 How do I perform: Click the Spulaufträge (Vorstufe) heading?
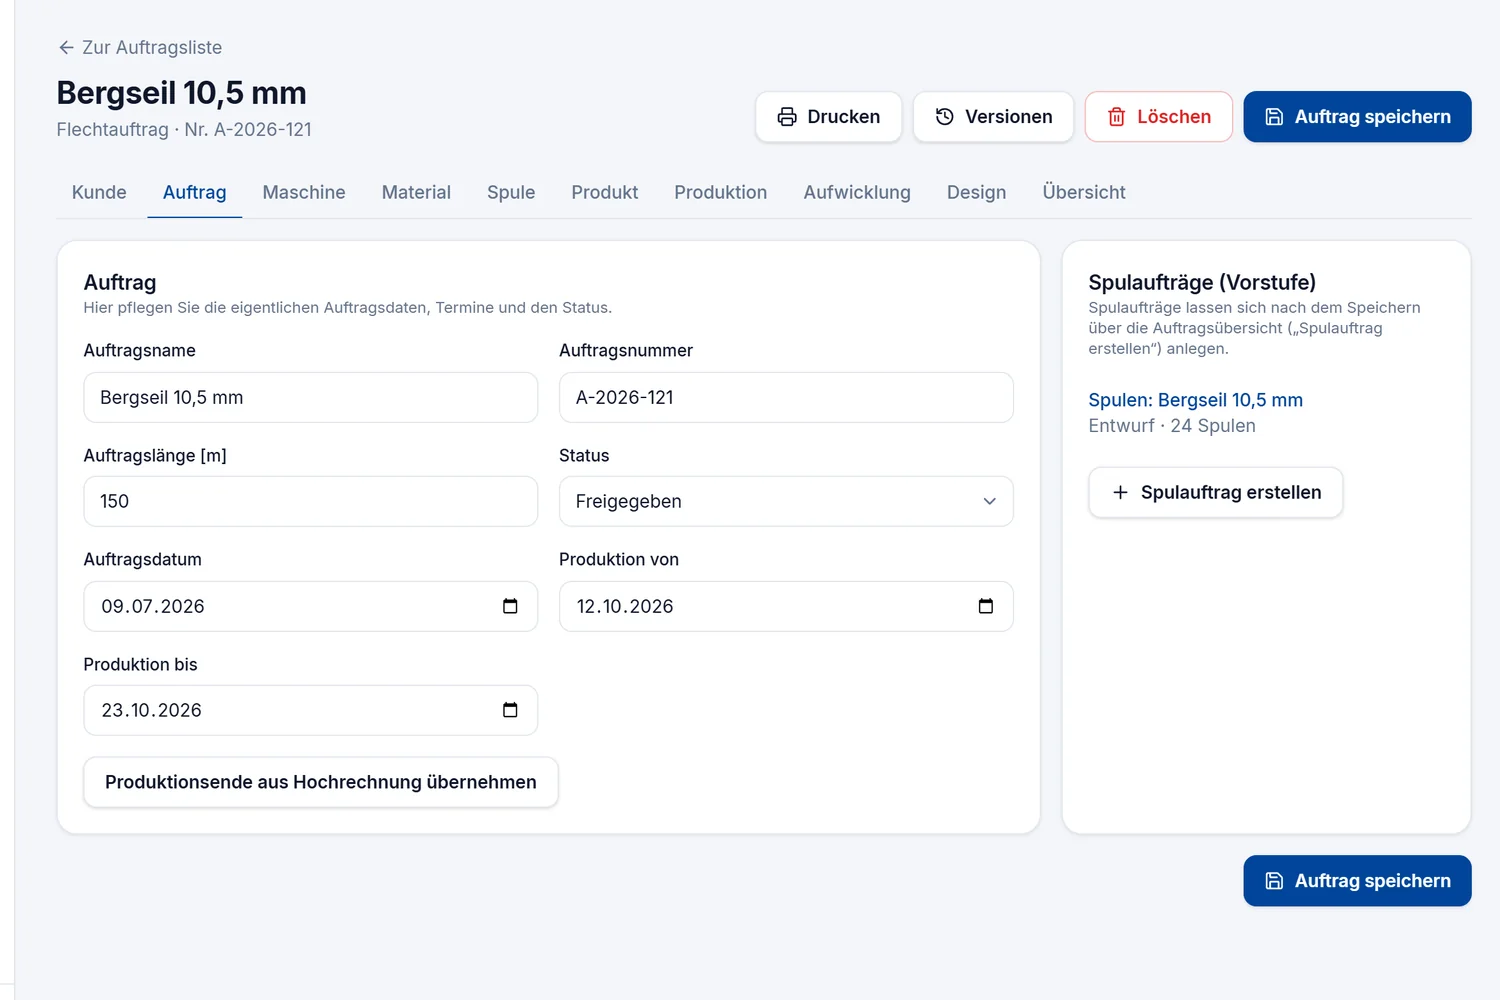click(x=1202, y=282)
